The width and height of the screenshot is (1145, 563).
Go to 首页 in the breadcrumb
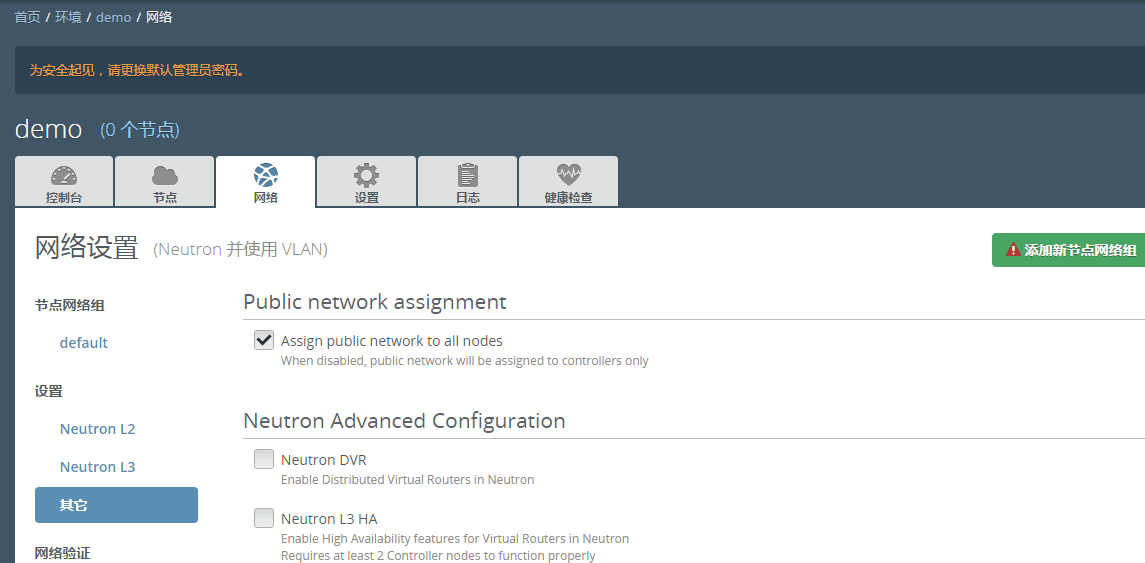tap(28, 17)
